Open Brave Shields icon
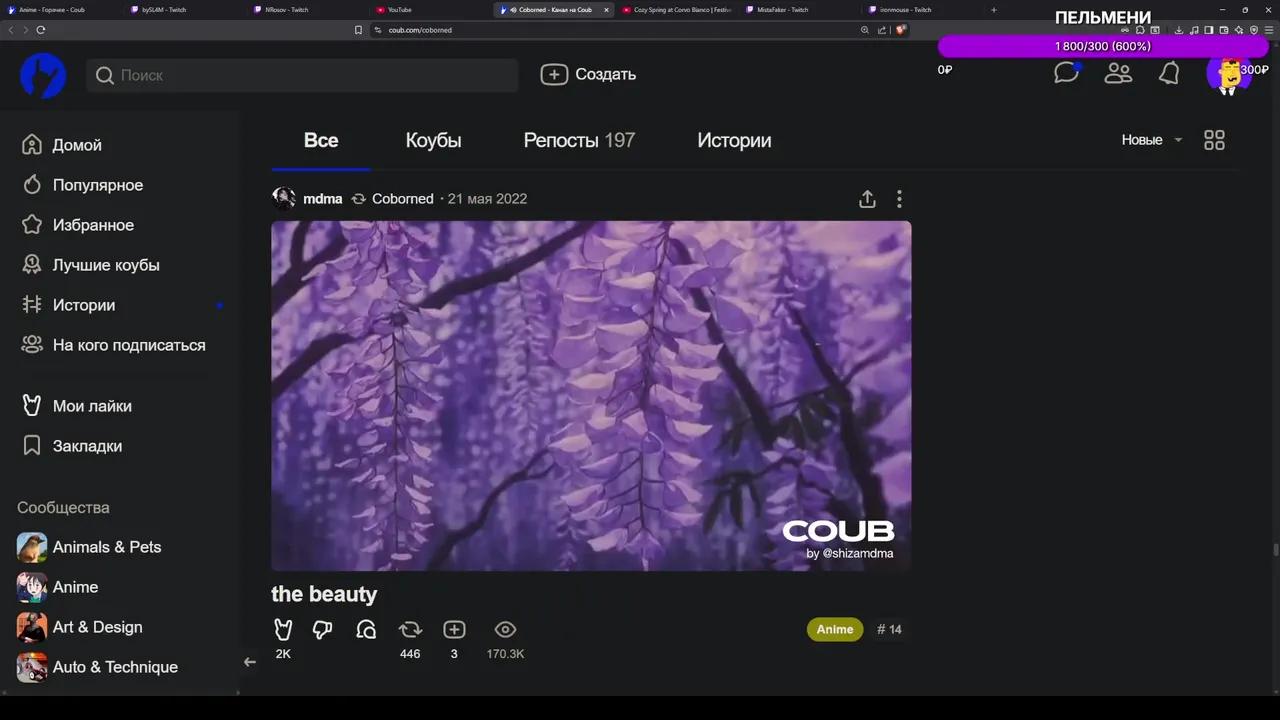Image resolution: width=1280 pixels, height=720 pixels. tap(900, 30)
